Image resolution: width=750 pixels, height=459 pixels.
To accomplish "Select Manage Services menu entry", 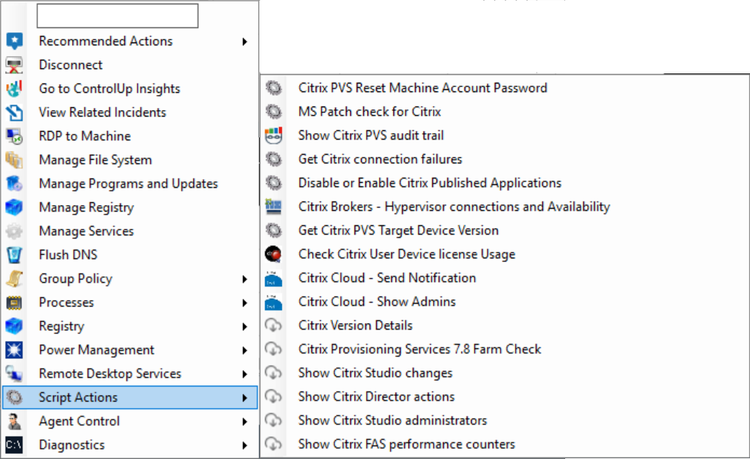I will coord(130,231).
